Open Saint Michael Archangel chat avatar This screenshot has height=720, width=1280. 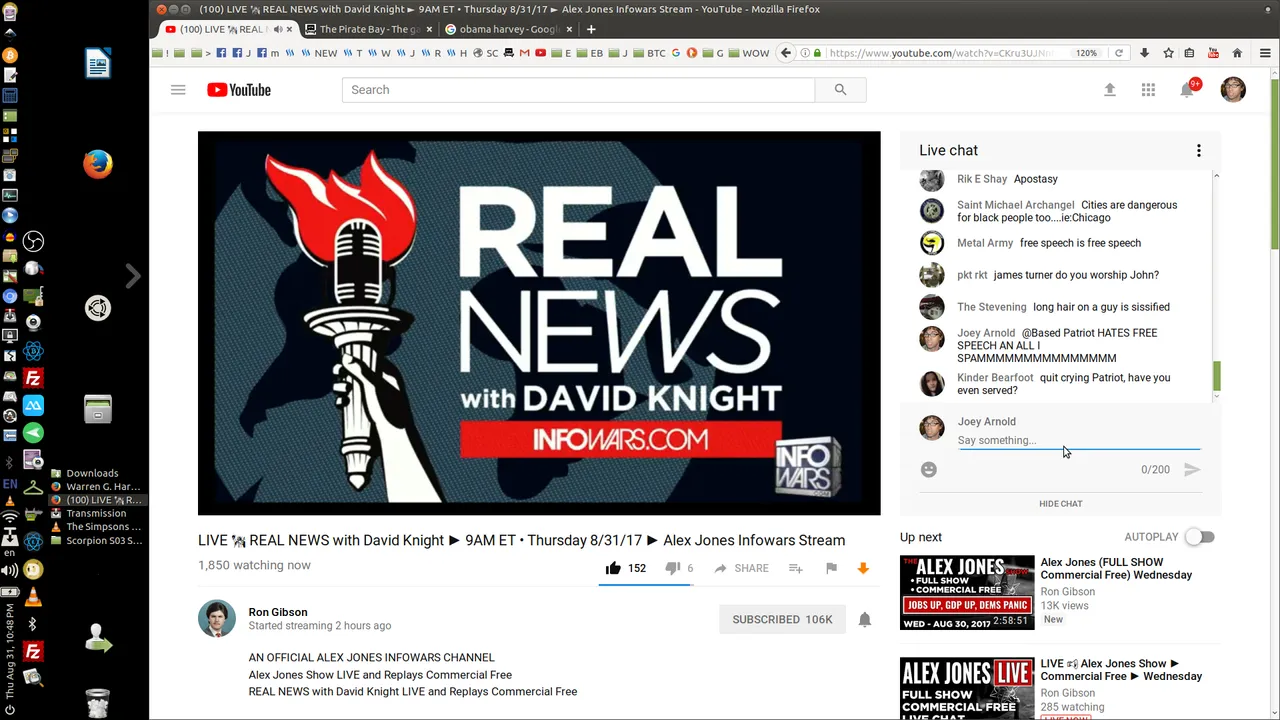point(932,211)
